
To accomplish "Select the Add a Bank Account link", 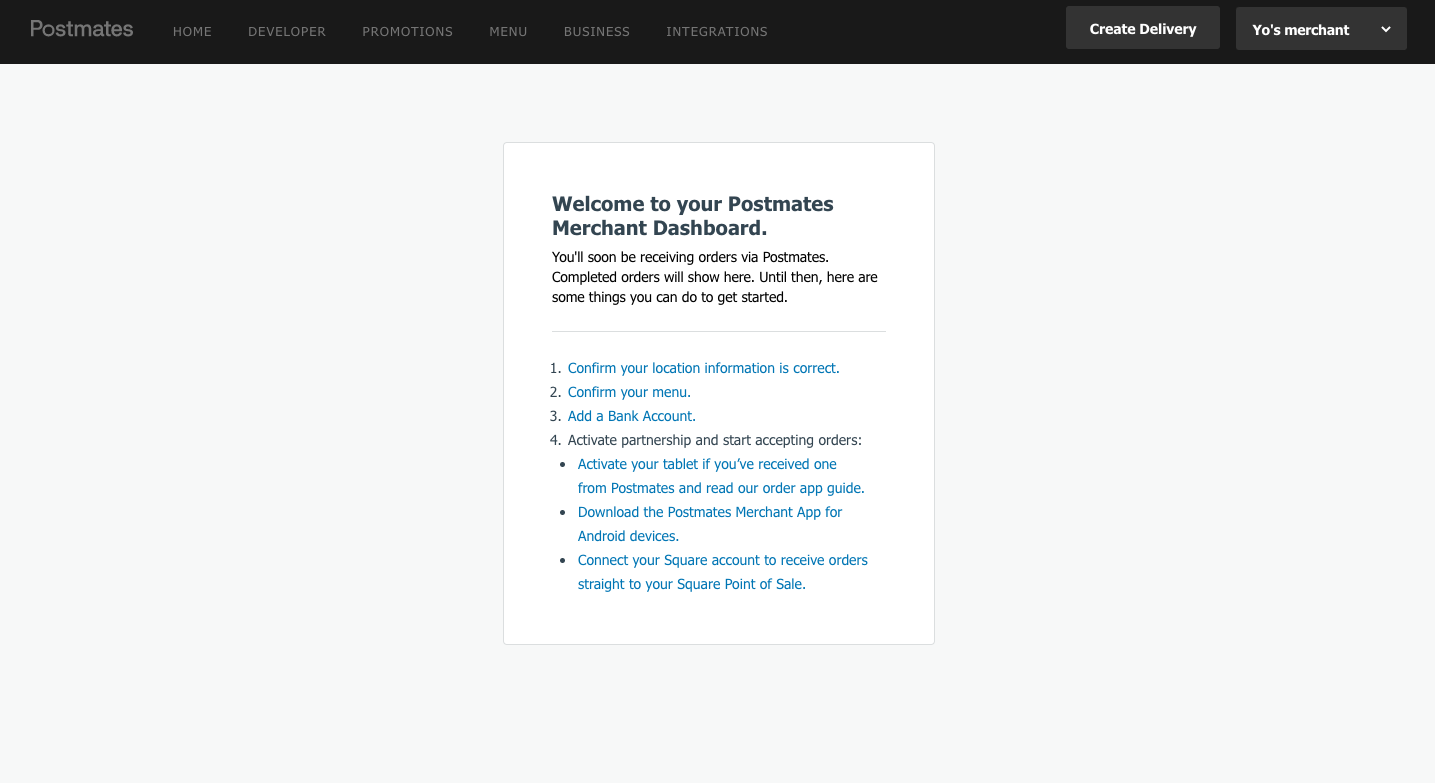I will (x=632, y=416).
